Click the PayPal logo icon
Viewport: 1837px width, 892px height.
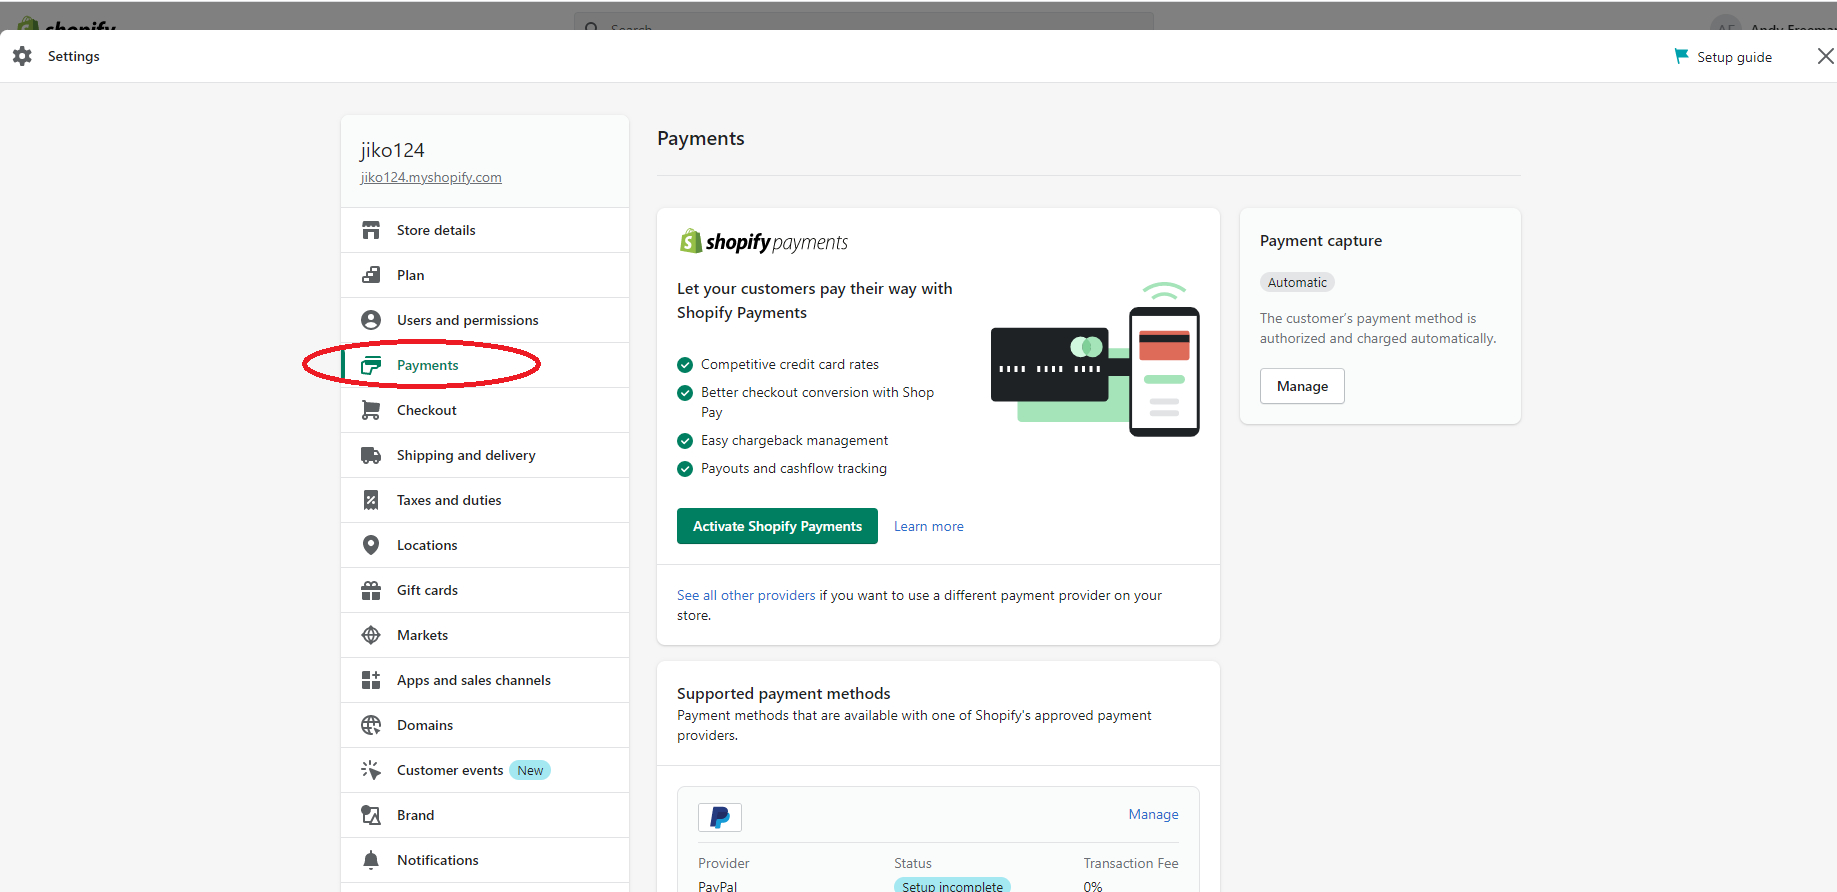[720, 817]
